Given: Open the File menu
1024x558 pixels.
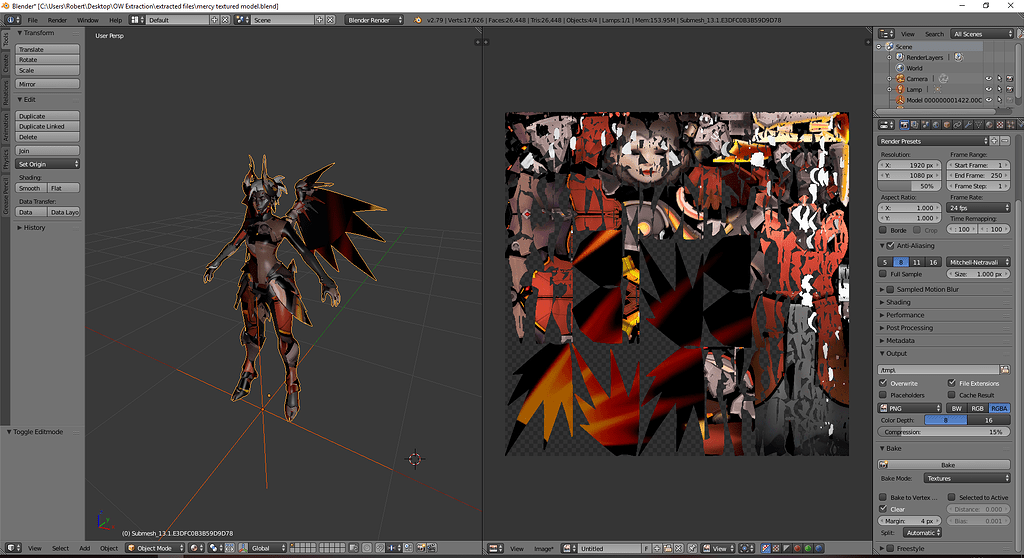Looking at the screenshot, I should click(33, 20).
